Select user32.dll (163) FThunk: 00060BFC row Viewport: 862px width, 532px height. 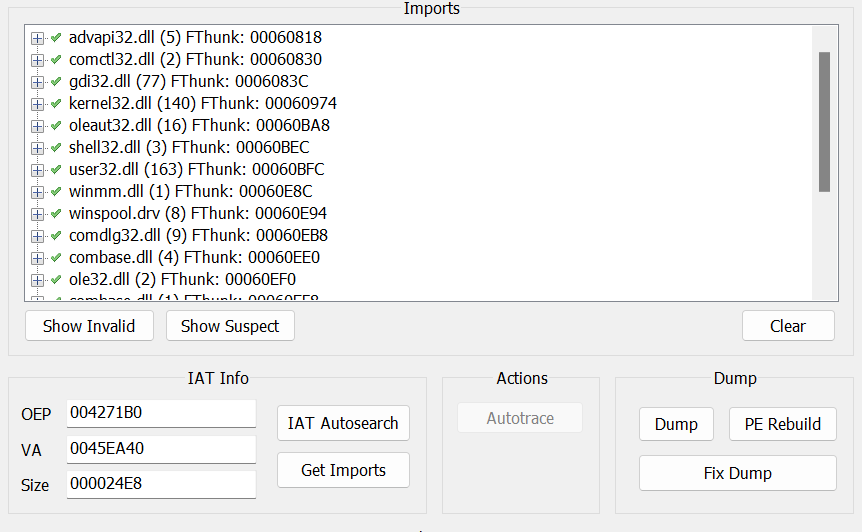click(x=196, y=169)
